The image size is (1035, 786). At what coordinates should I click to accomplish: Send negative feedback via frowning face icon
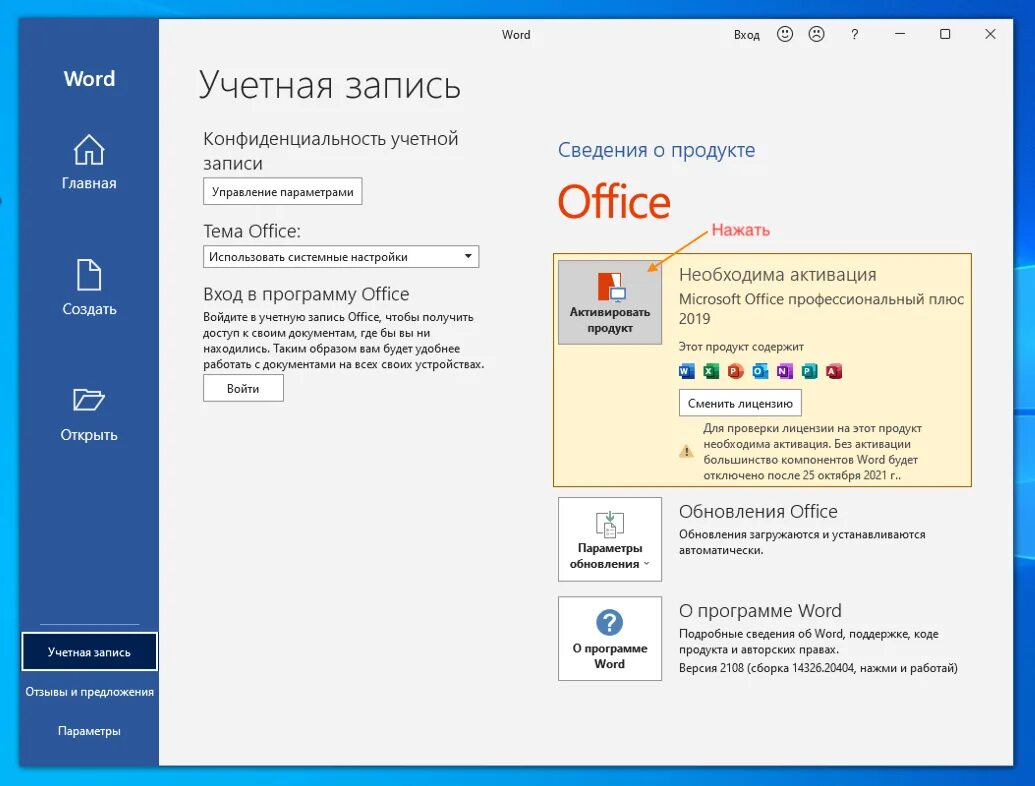coord(817,34)
